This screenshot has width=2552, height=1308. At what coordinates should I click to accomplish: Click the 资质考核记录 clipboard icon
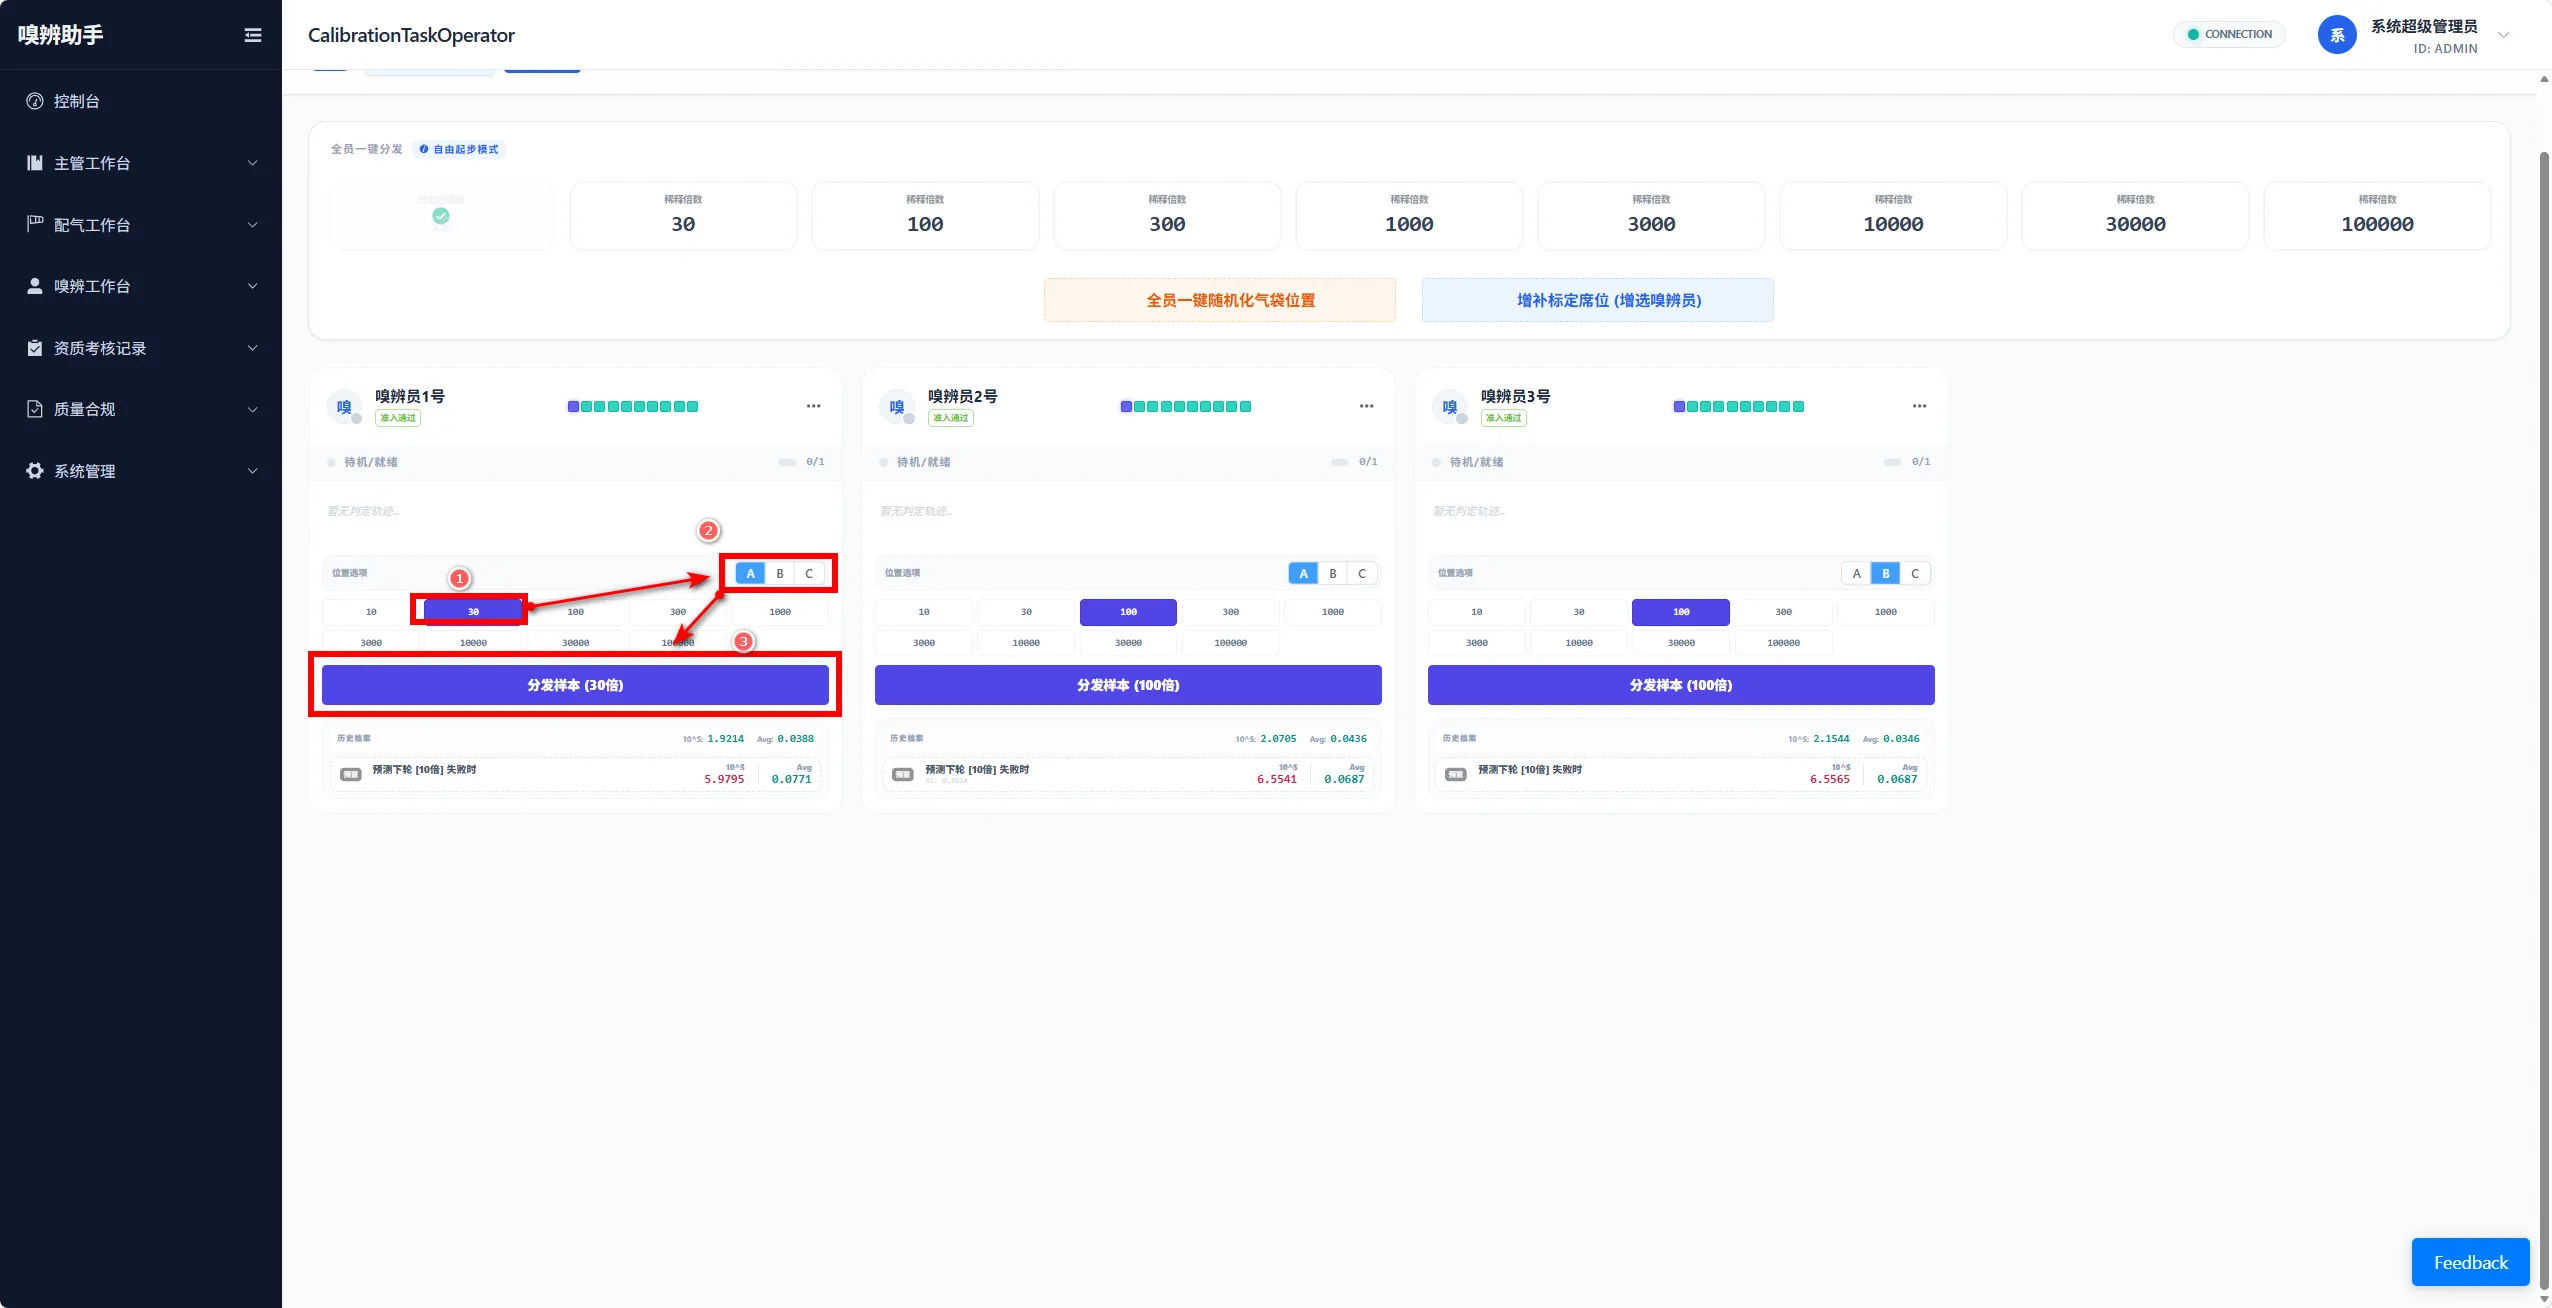(35, 348)
